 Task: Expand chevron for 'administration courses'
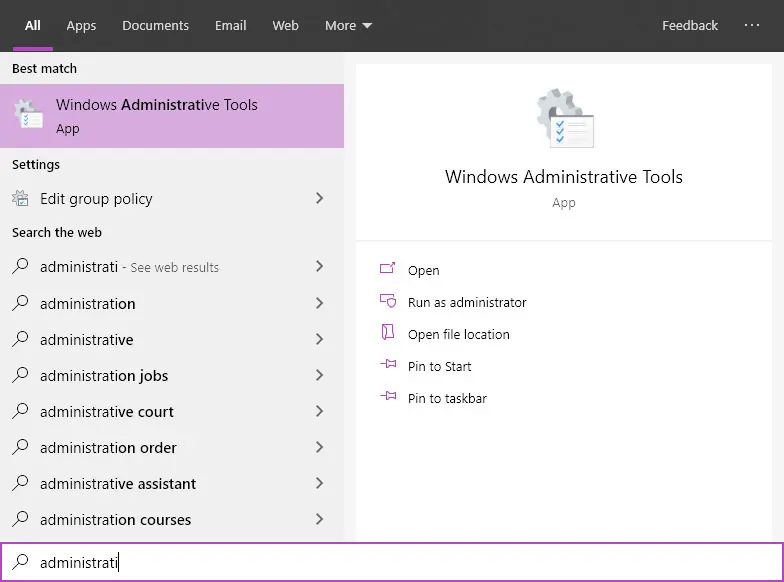tap(320, 519)
